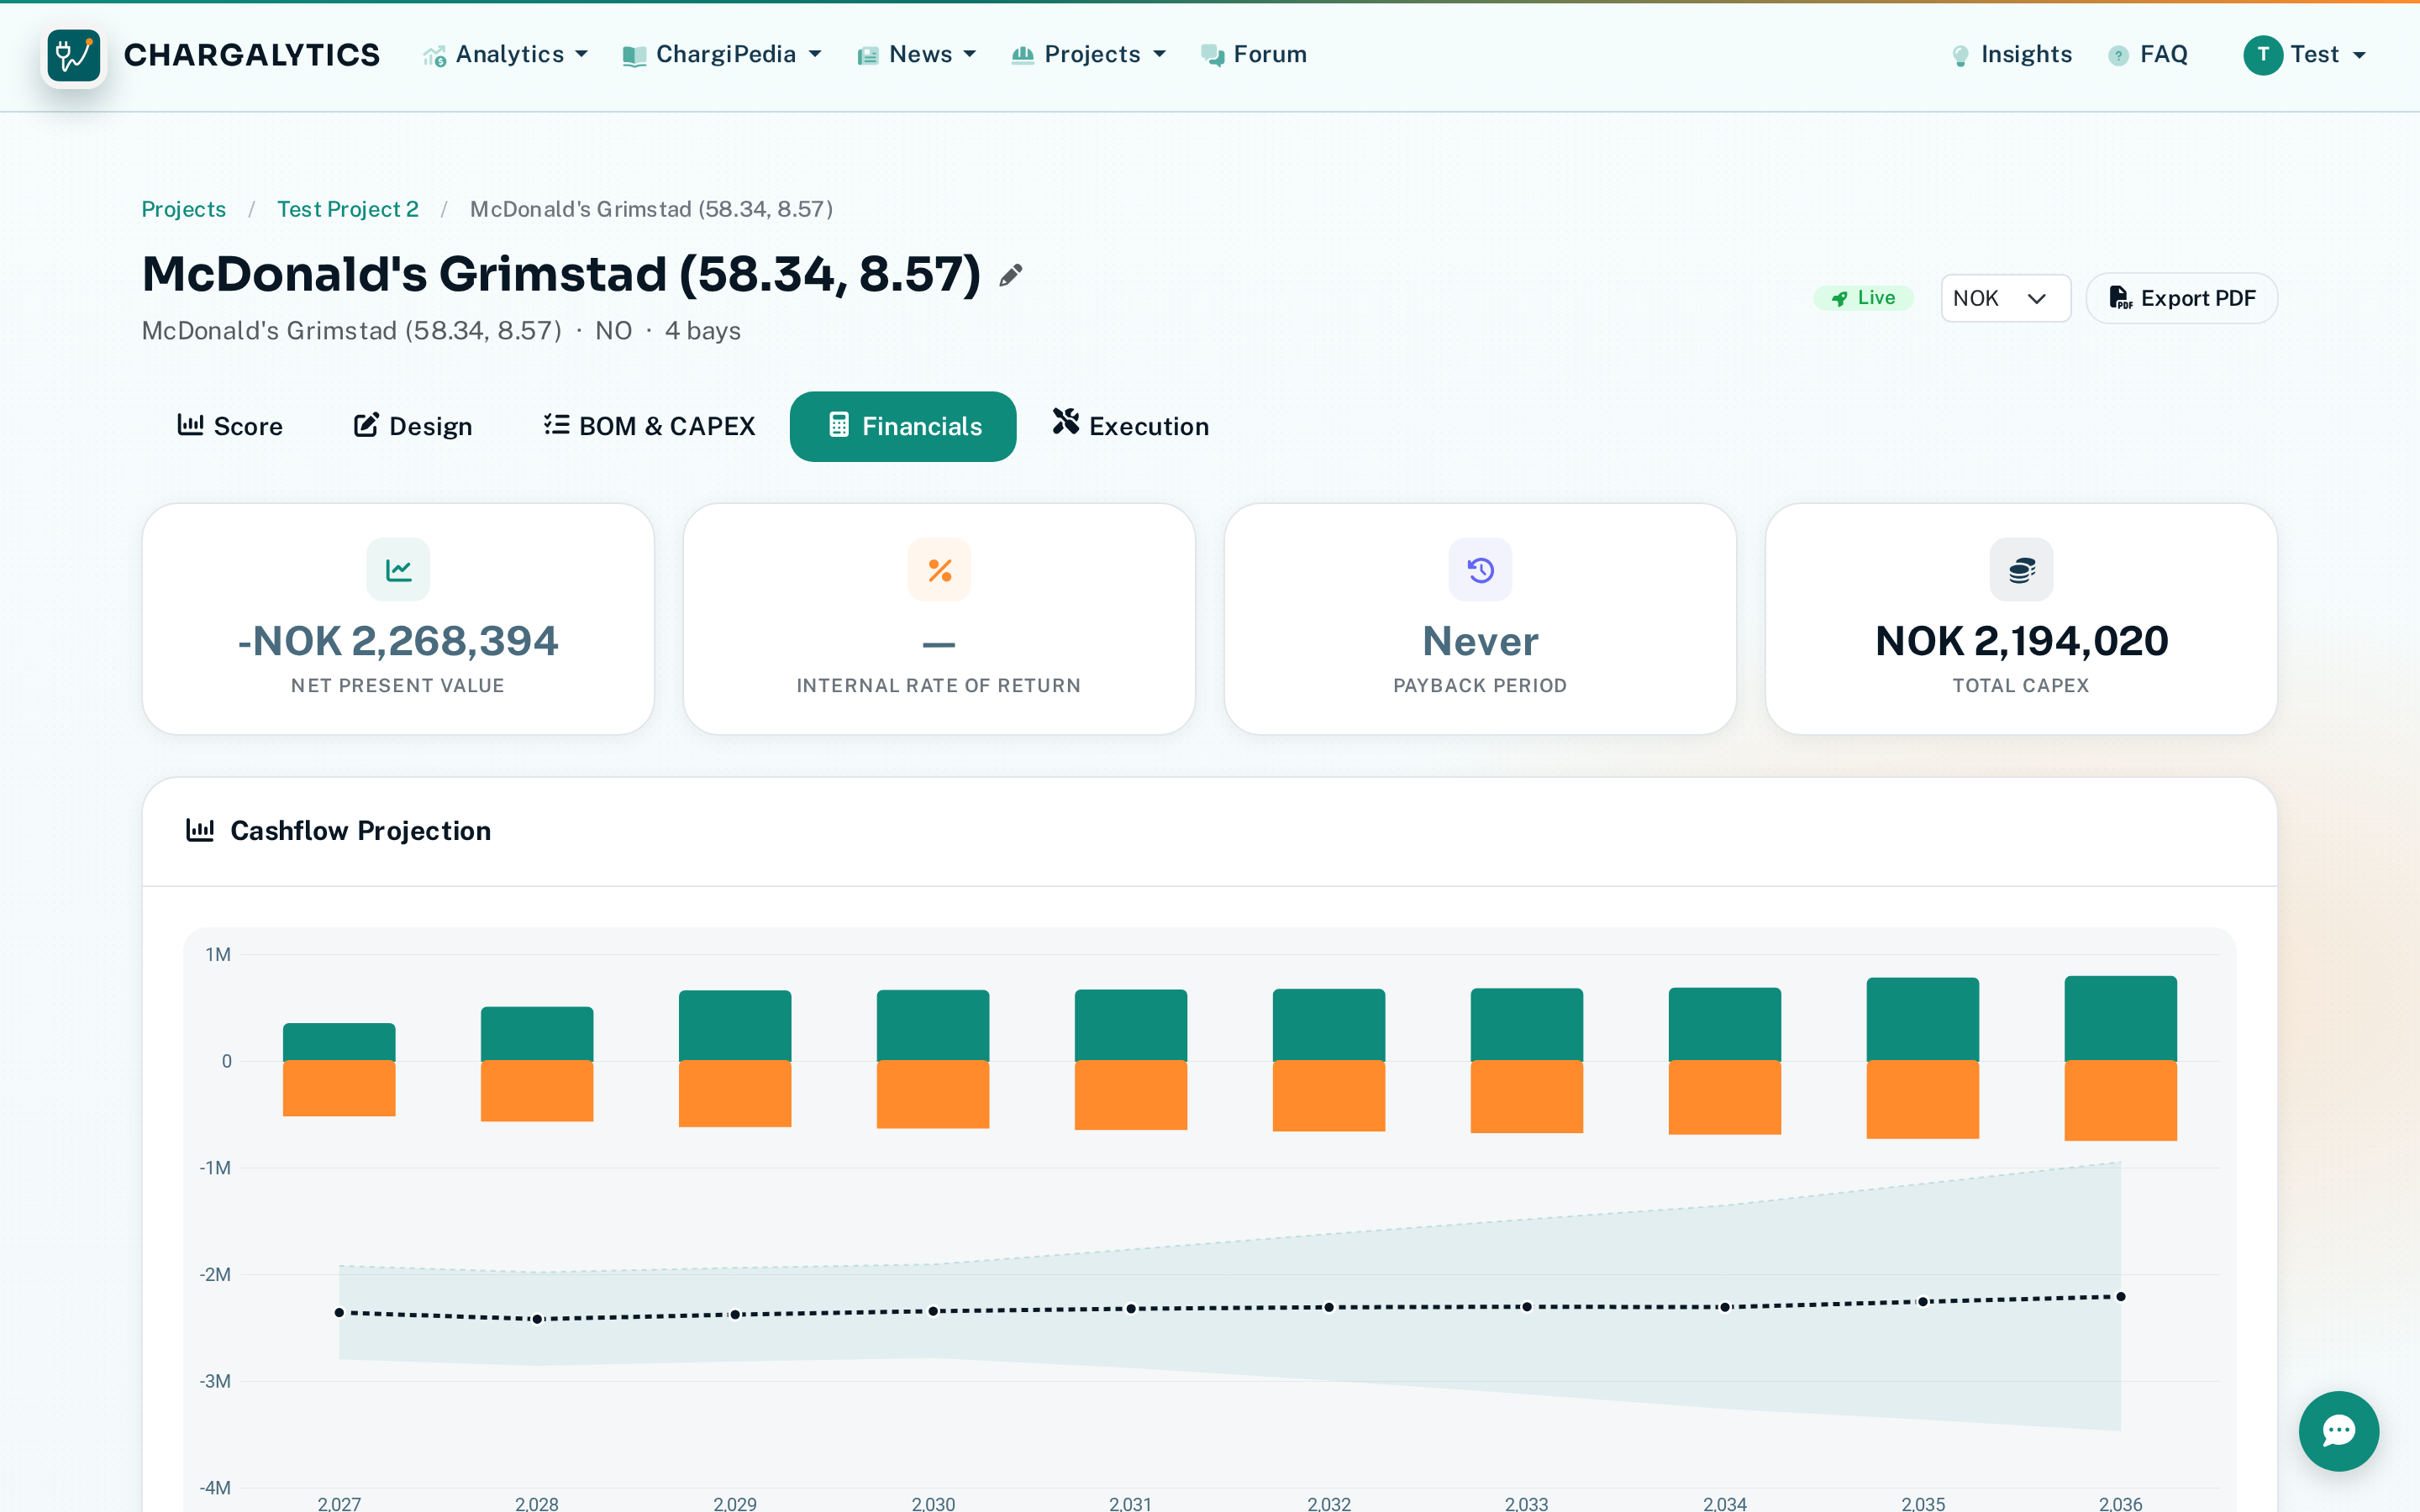
Task: Click the Chargalytics logo icon
Action: coord(74,55)
